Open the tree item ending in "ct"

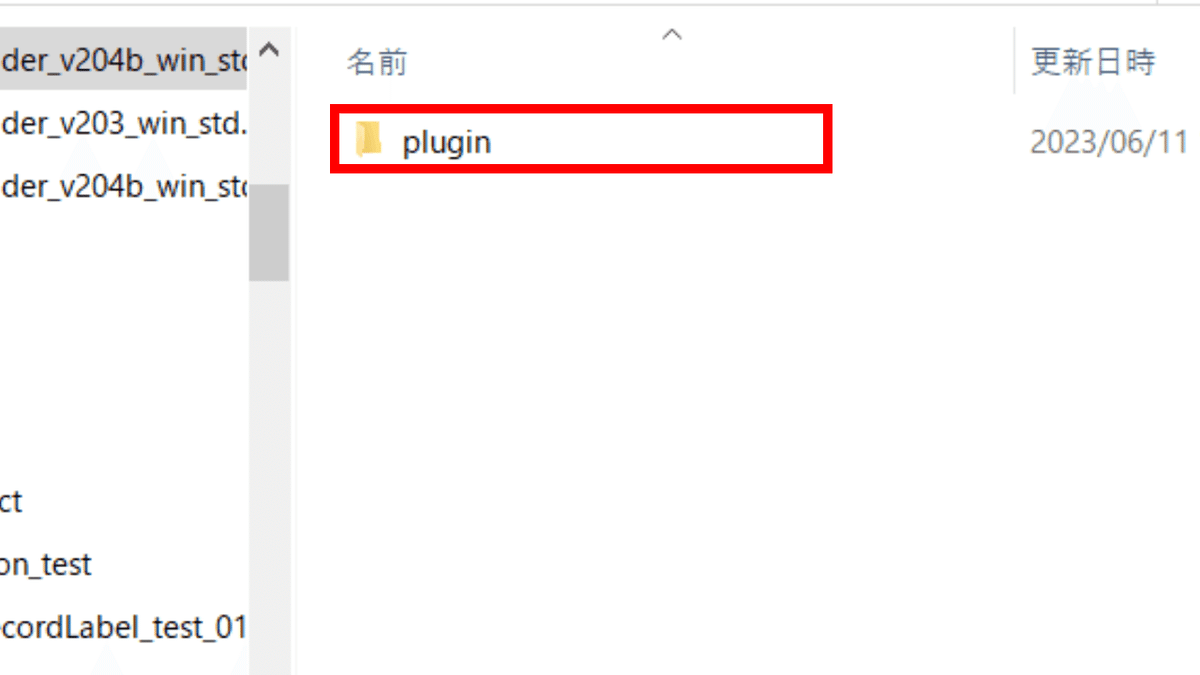pos(12,501)
